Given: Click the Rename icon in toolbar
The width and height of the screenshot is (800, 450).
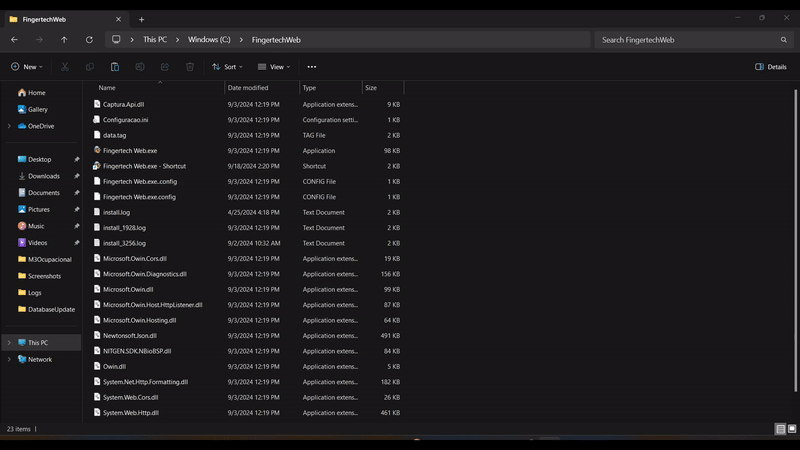Looking at the screenshot, I should coord(140,67).
